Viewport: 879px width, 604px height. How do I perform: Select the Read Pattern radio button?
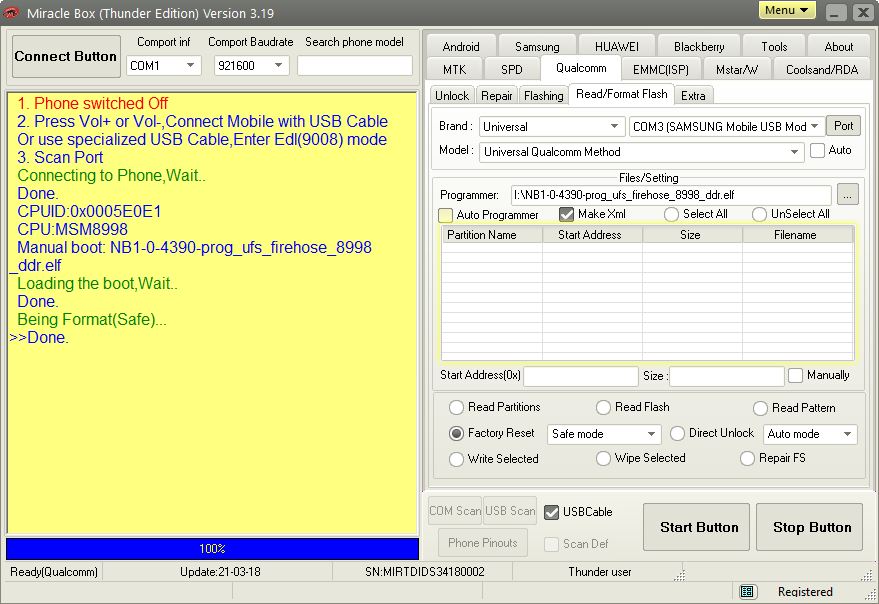[760, 408]
